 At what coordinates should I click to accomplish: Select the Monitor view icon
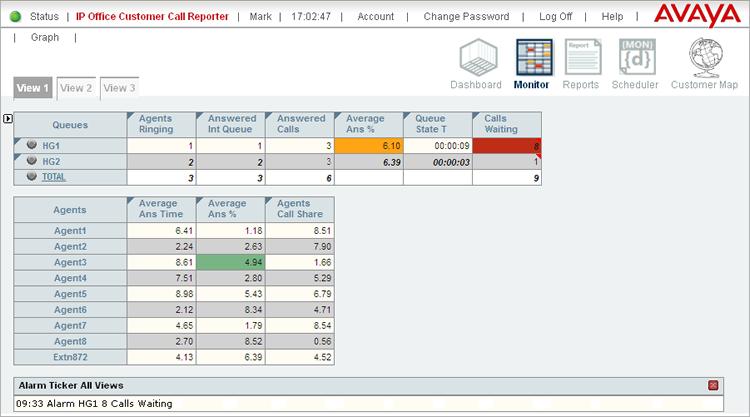point(534,57)
